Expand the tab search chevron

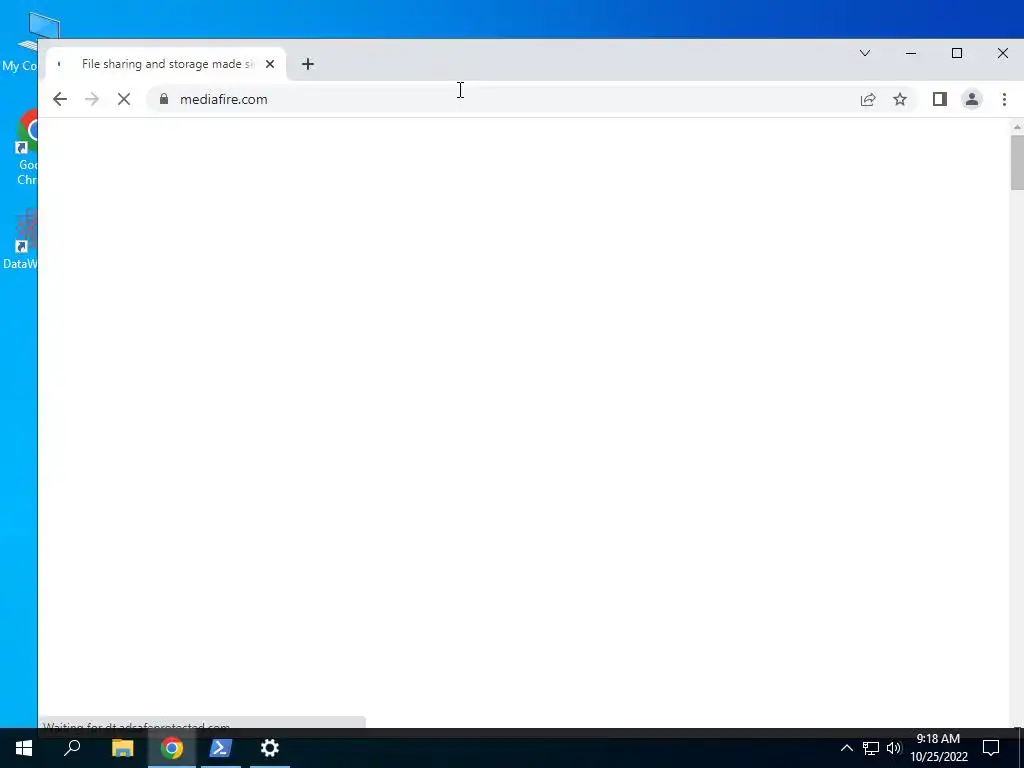click(865, 54)
